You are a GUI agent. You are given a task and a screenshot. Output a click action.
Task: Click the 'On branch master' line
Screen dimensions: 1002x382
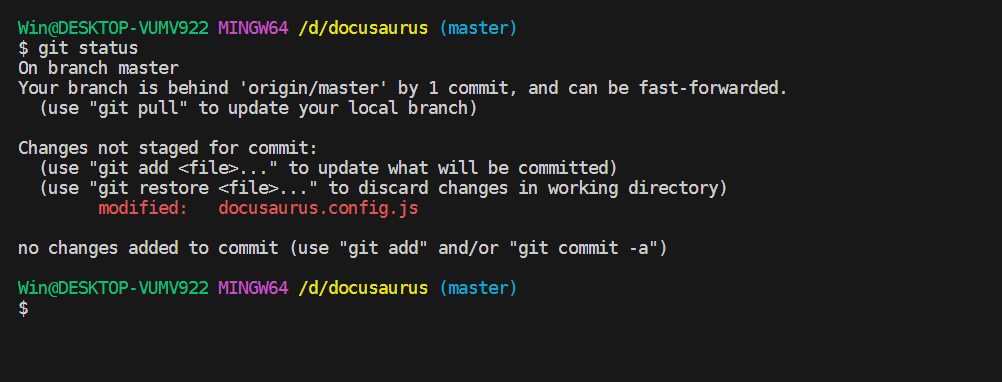[x=98, y=68]
